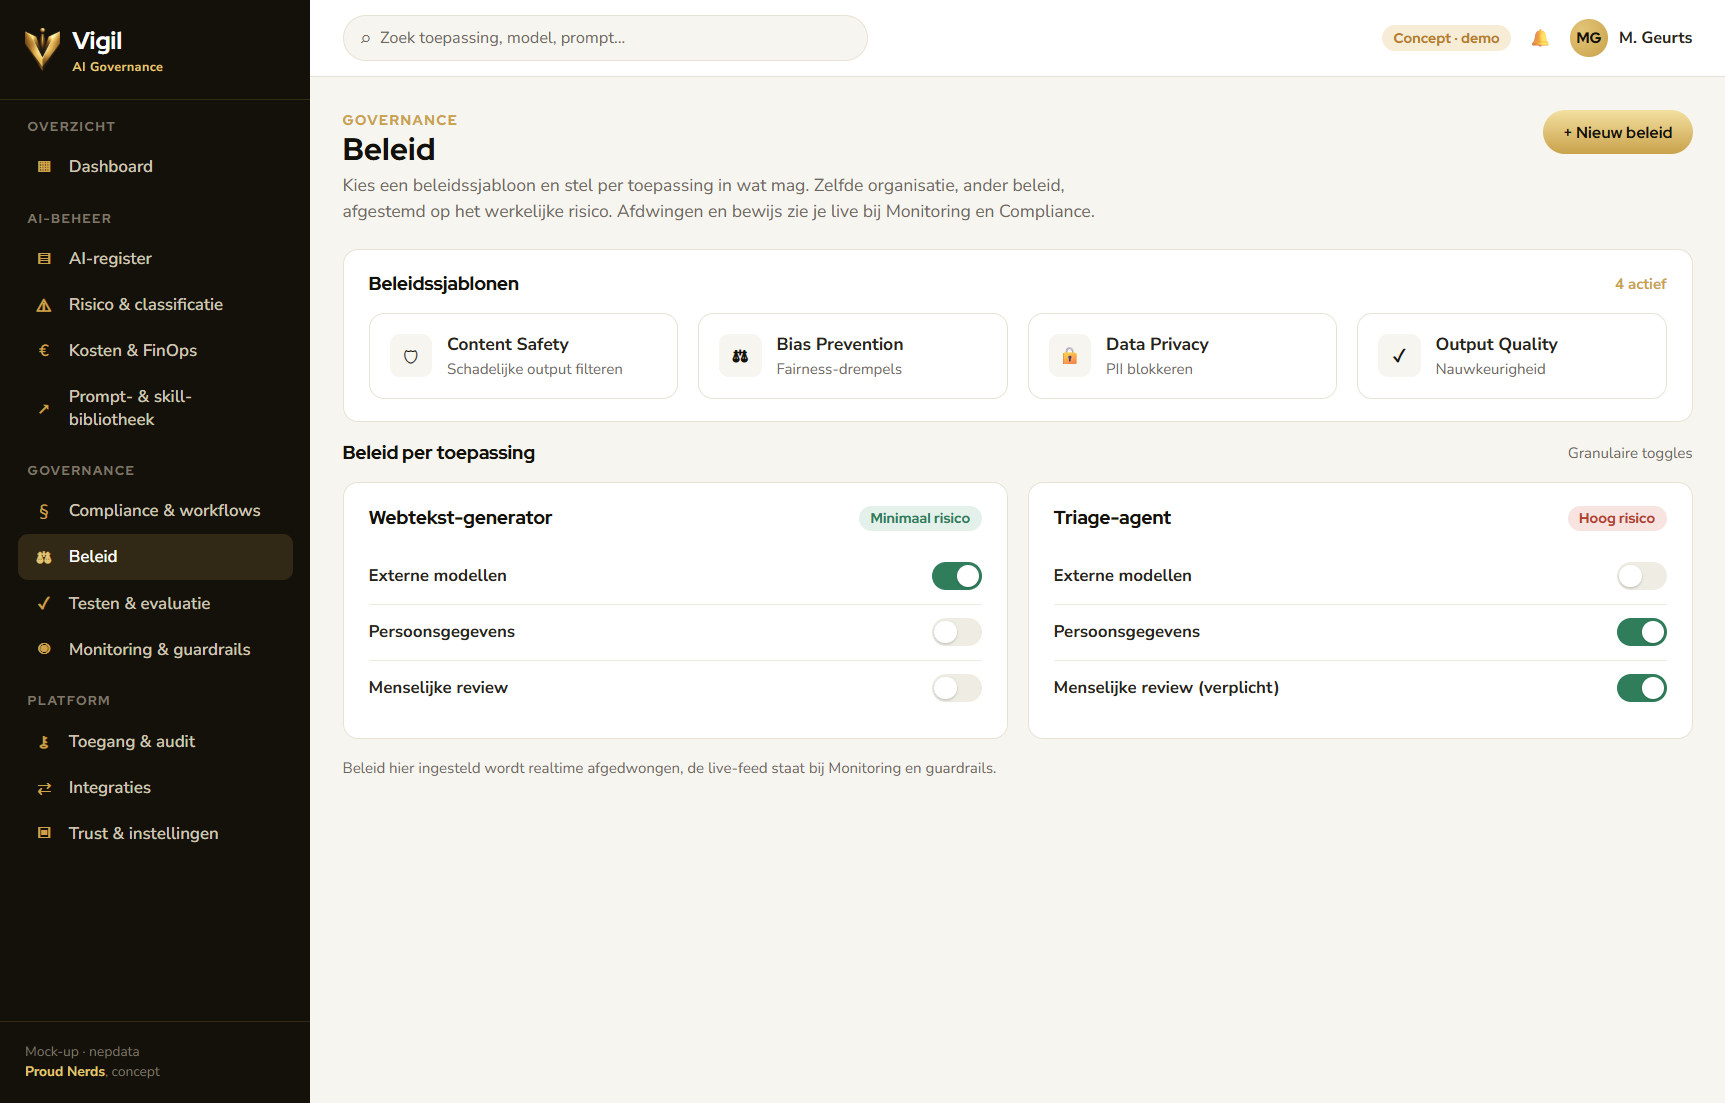The width and height of the screenshot is (1725, 1103).
Task: Click the Toegang & audit icon
Action: [44, 742]
